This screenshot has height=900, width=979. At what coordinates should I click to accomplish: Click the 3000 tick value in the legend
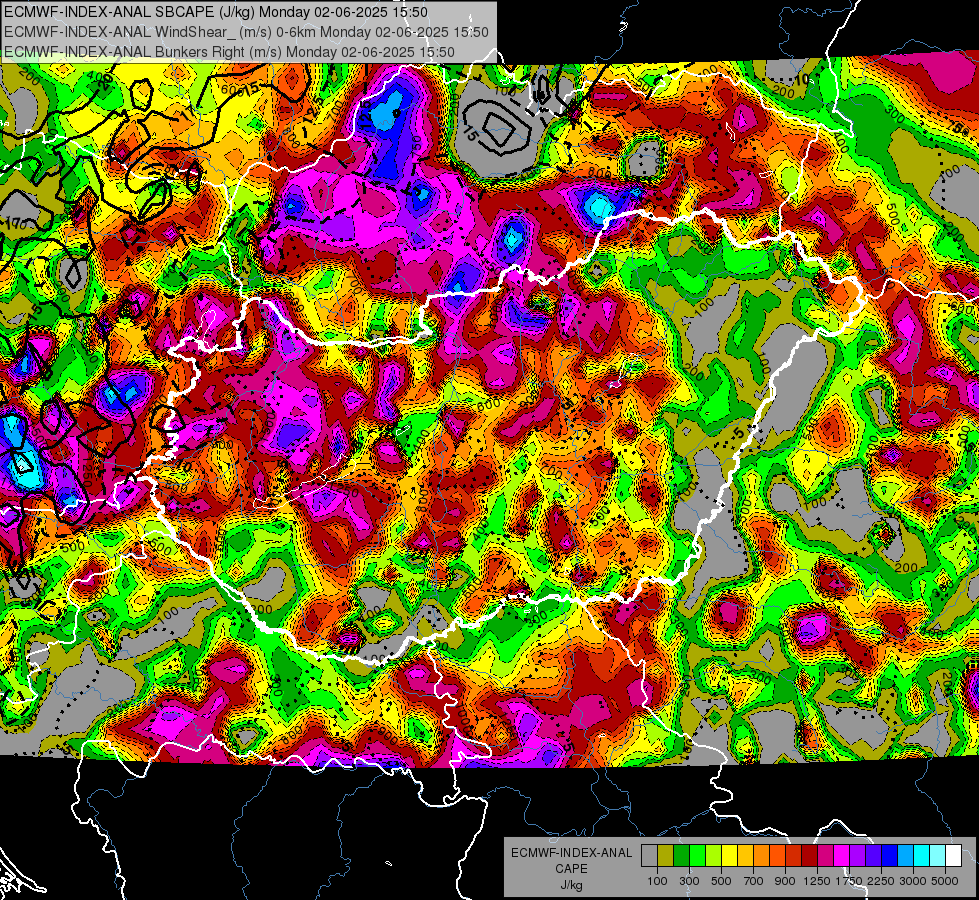click(913, 881)
